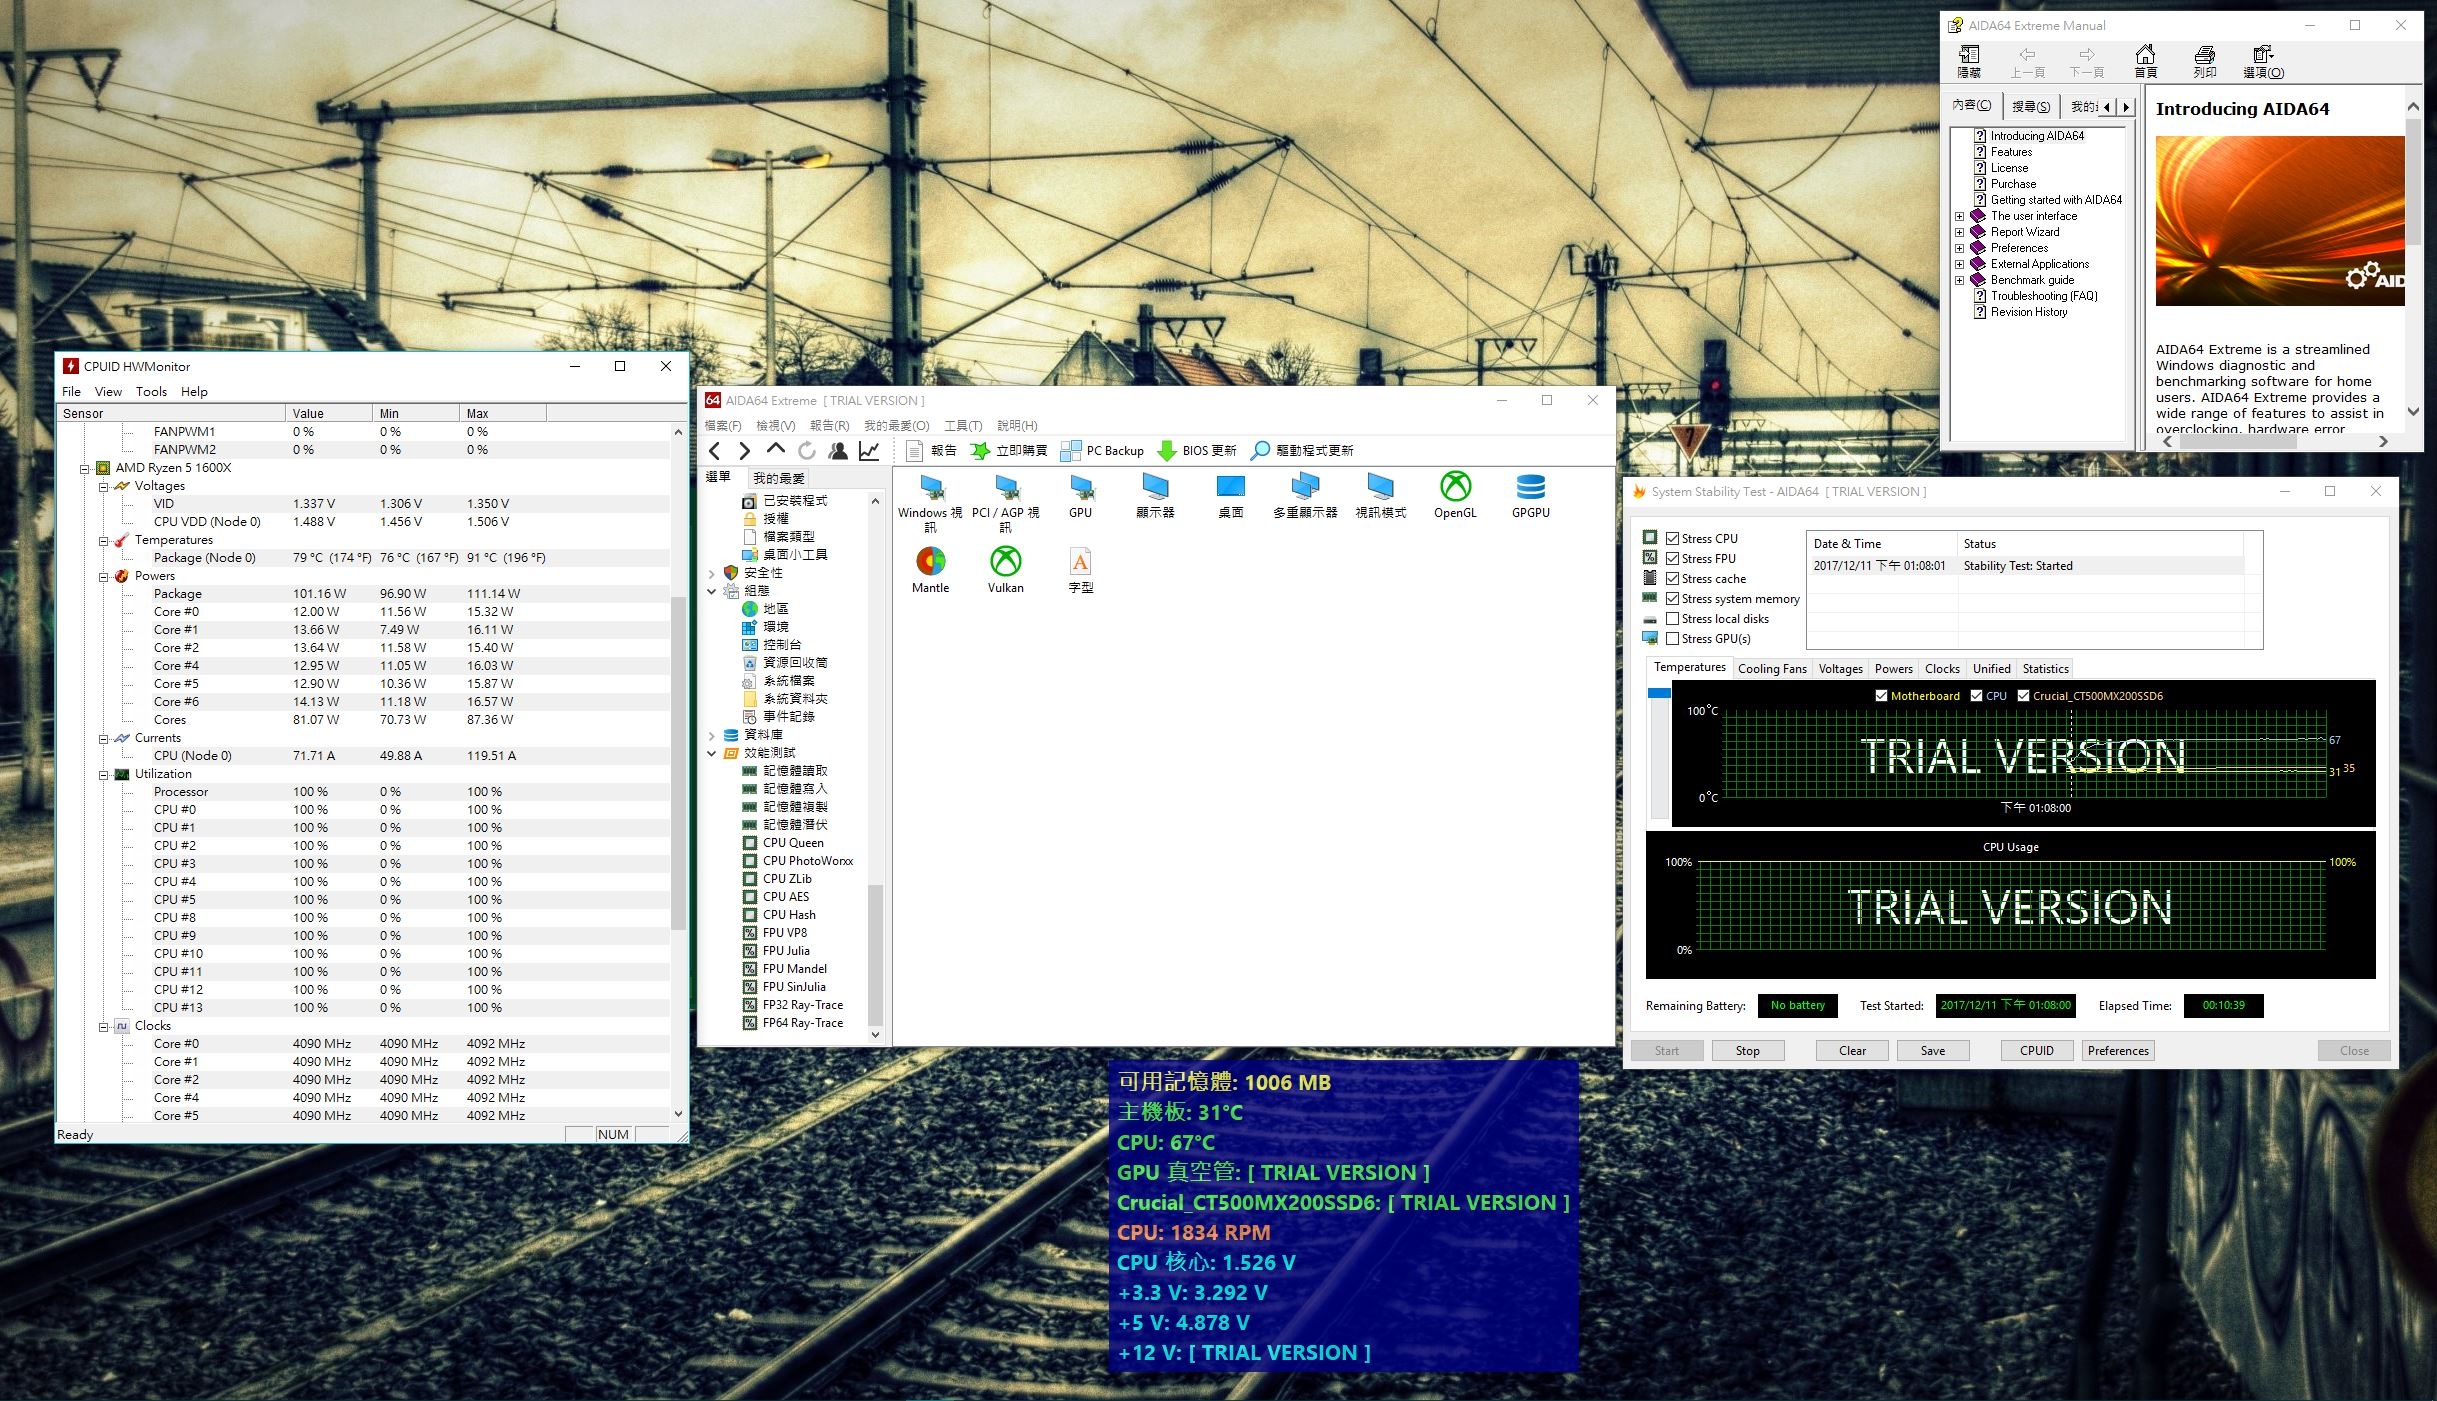Click the Save button in Stability Test
This screenshot has width=2437, height=1401.
(1933, 1051)
